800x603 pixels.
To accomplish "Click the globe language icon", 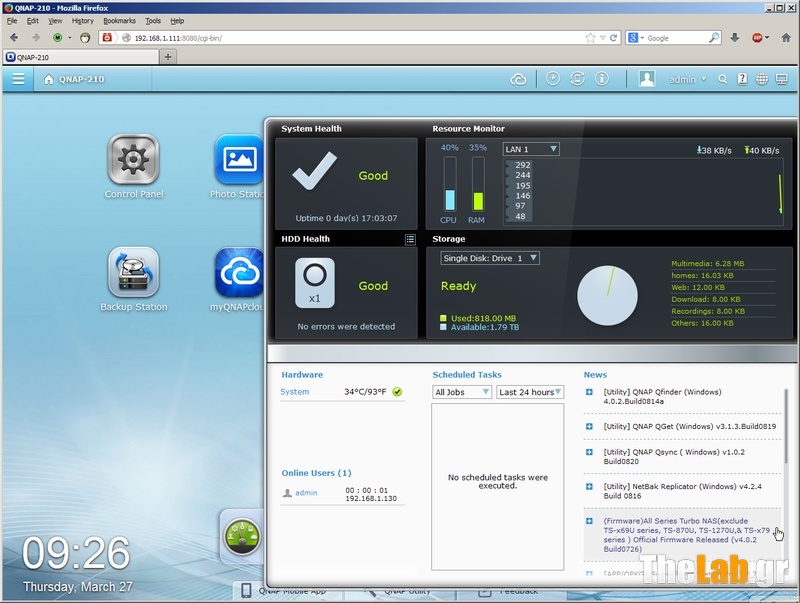I will 762,79.
